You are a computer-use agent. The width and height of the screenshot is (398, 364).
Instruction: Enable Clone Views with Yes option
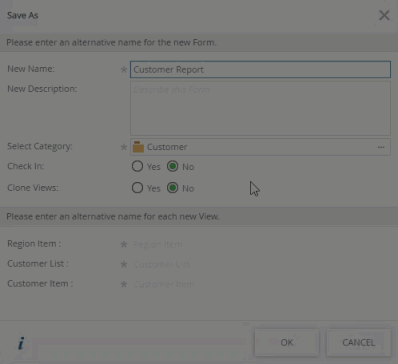coord(137,188)
